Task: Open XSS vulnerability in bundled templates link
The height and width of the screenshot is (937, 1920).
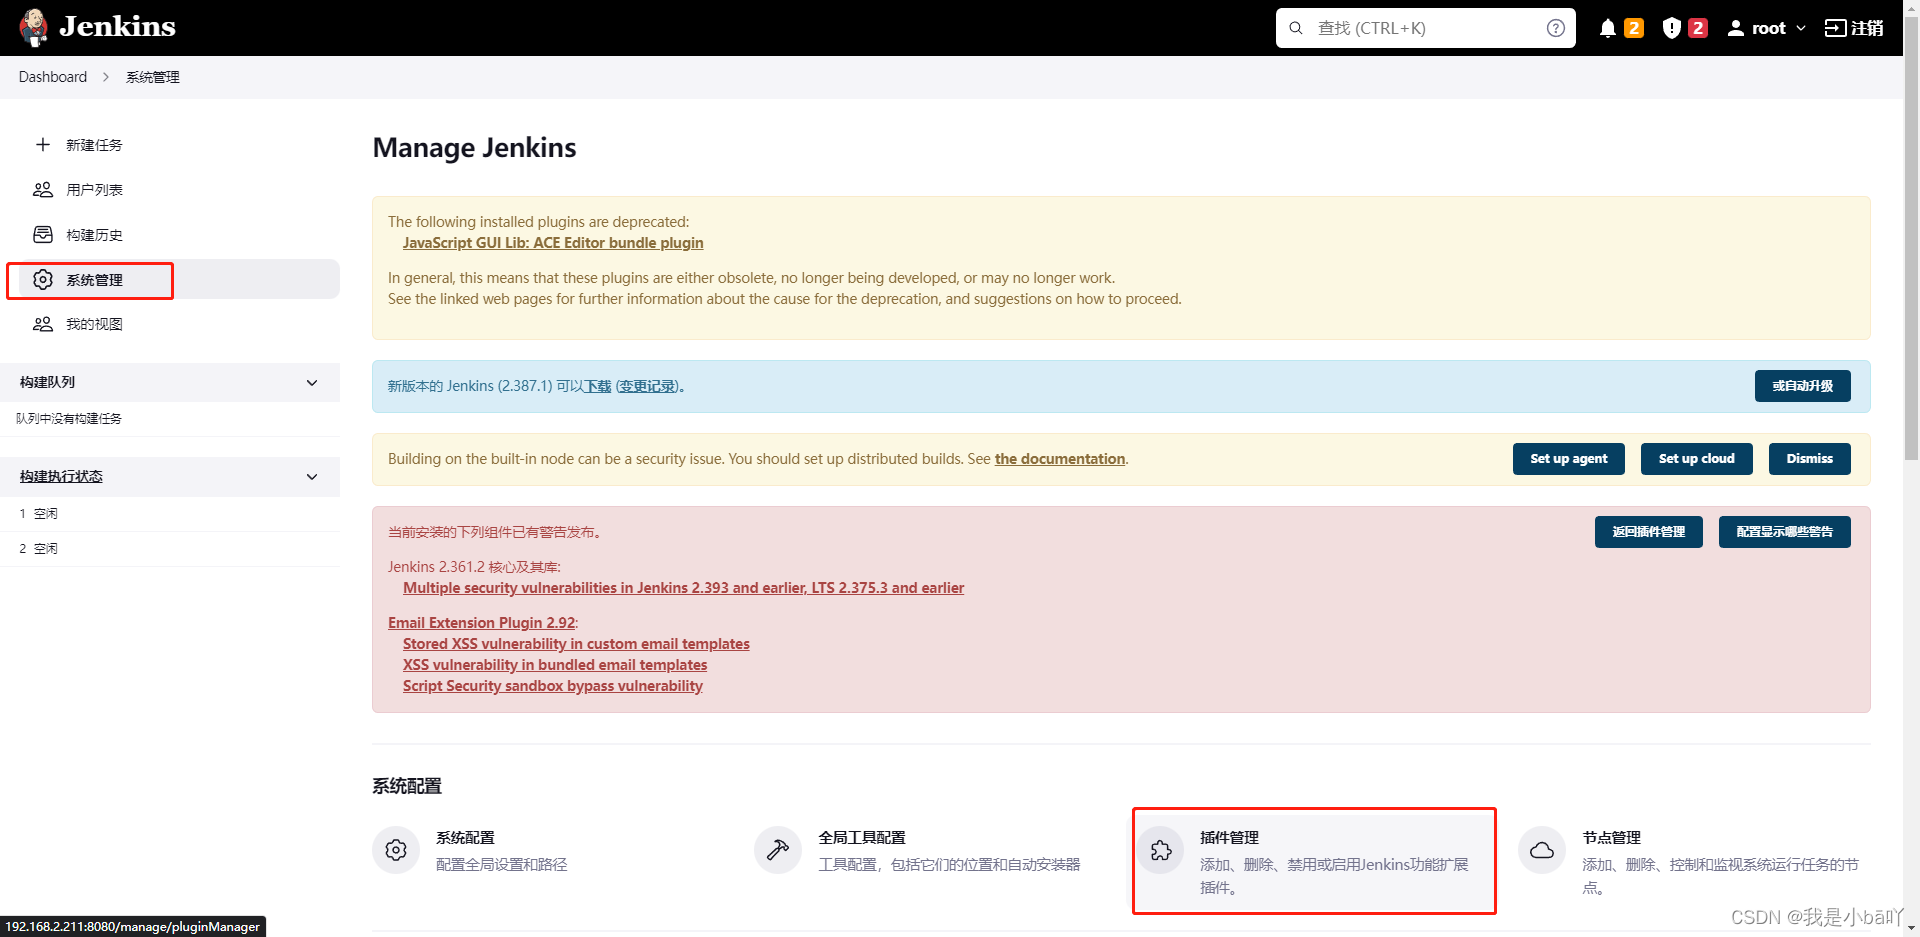Action: (x=555, y=665)
